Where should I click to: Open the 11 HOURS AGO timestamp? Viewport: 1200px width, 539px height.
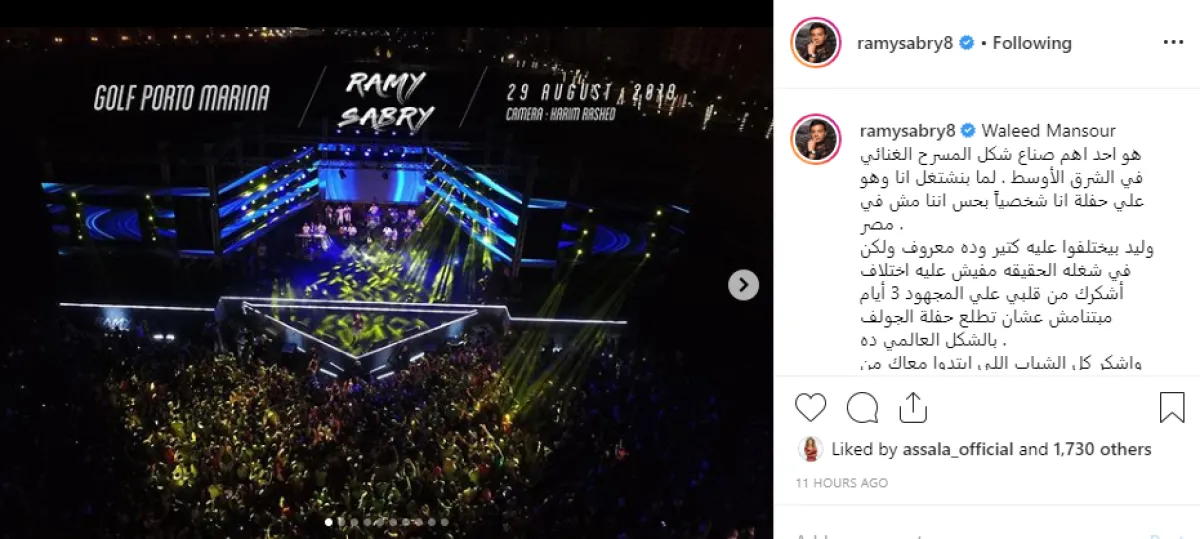pyautogui.click(x=841, y=483)
